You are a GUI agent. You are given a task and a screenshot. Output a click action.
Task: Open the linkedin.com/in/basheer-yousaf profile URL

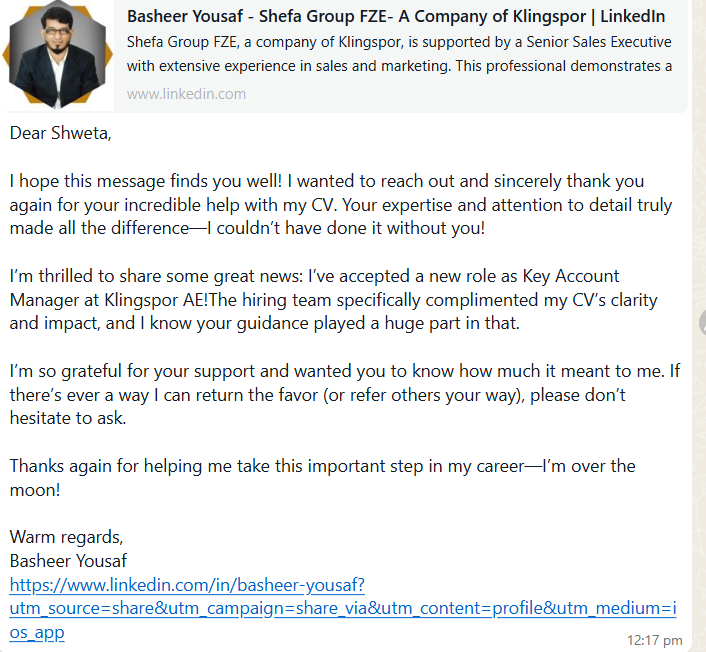[x=187, y=584]
